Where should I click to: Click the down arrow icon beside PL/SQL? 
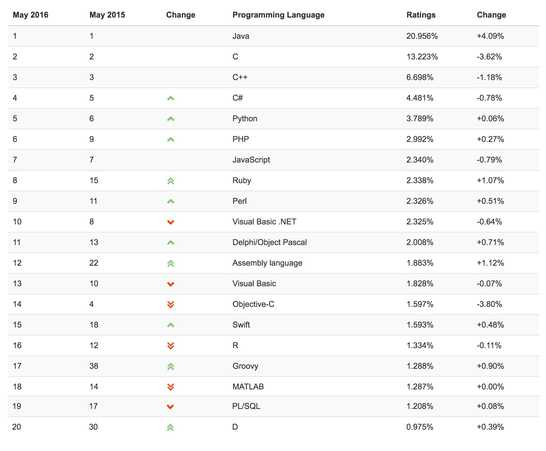pyautogui.click(x=170, y=406)
